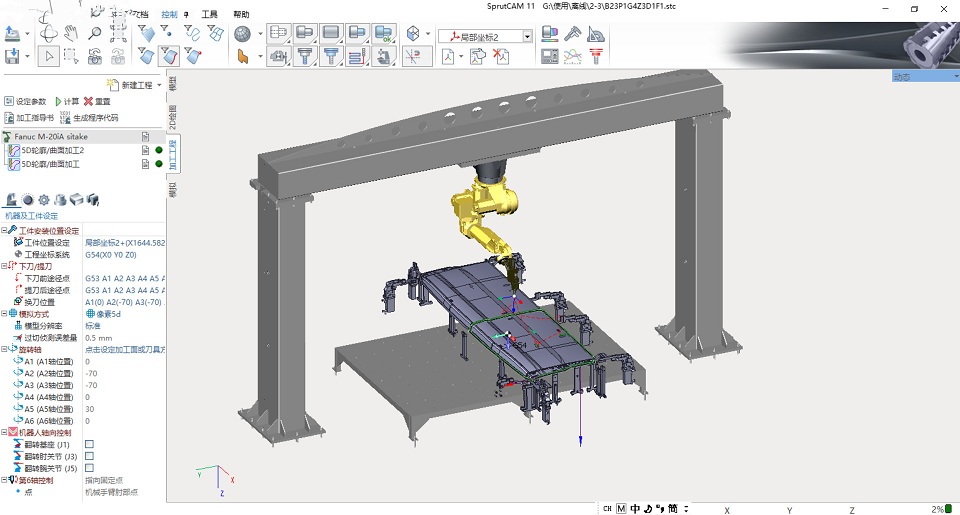This screenshot has height=515, width=960.
Task: Open the gear settings parameter tab icon
Action: tap(44, 200)
